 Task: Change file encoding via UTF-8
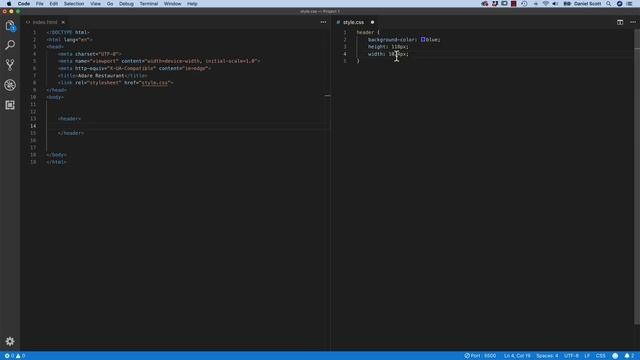(x=571, y=356)
